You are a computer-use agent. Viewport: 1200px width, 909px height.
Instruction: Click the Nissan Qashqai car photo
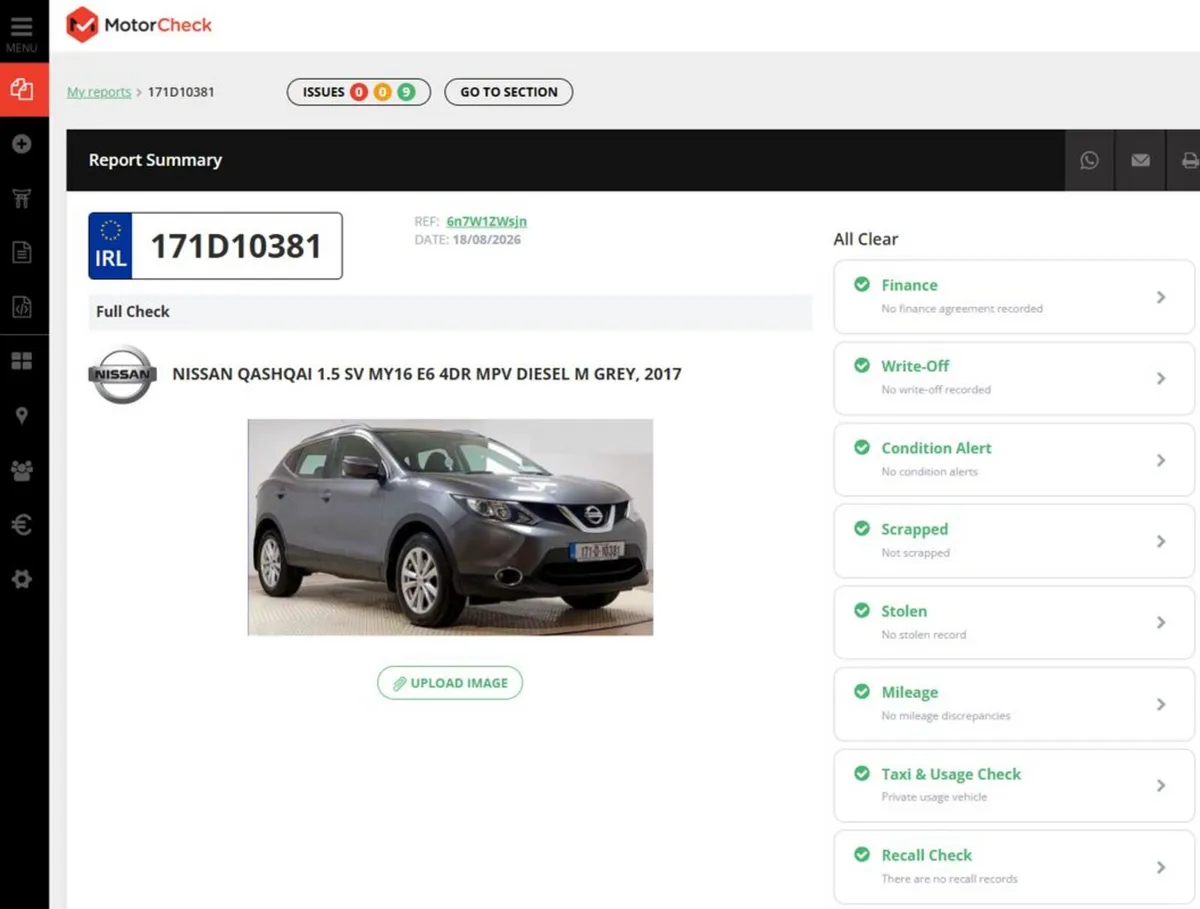click(x=450, y=527)
